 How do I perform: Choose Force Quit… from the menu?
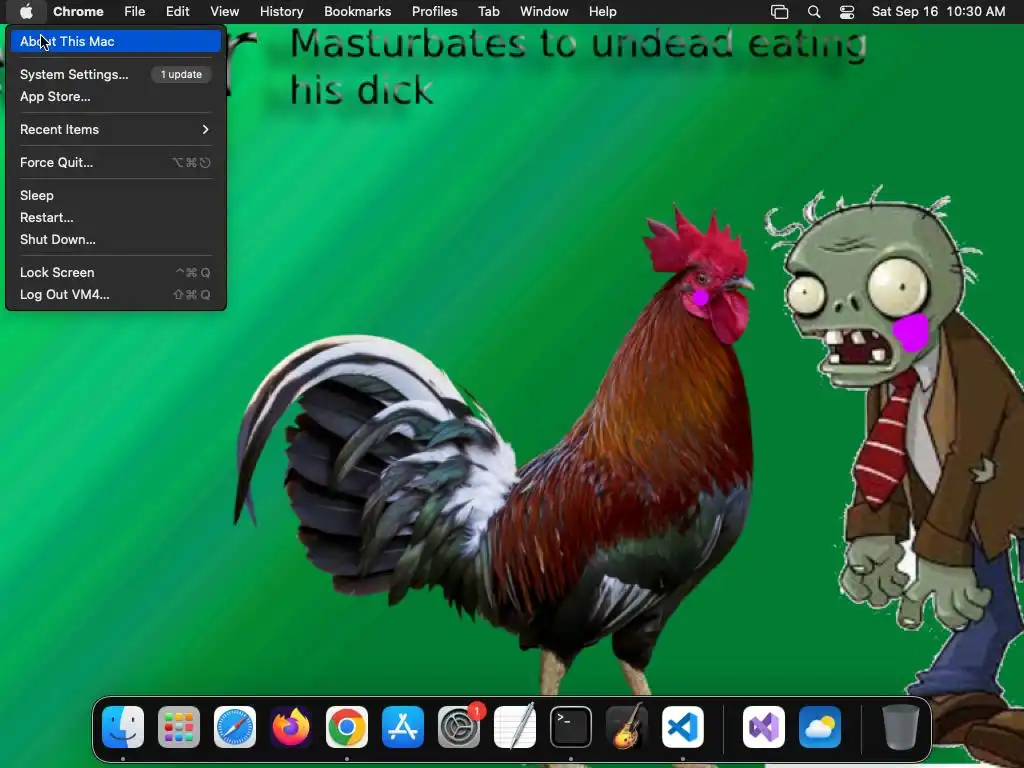pyautogui.click(x=116, y=163)
